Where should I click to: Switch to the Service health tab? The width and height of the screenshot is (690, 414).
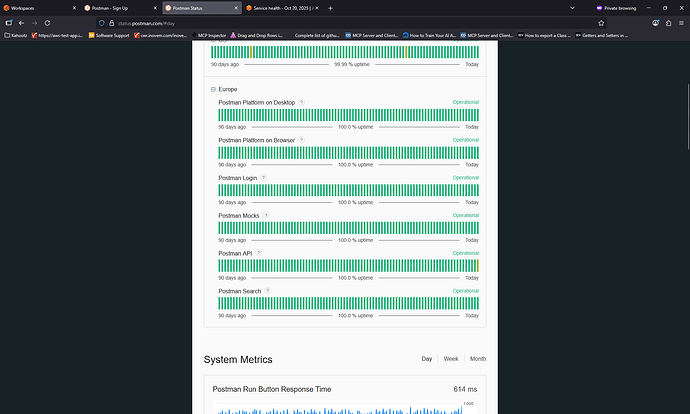(279, 8)
